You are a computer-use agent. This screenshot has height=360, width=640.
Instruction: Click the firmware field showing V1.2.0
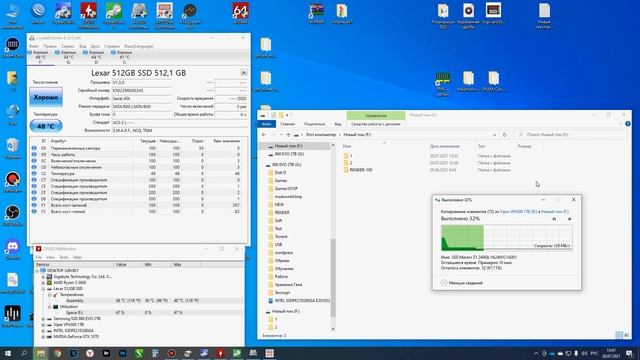tap(142, 82)
